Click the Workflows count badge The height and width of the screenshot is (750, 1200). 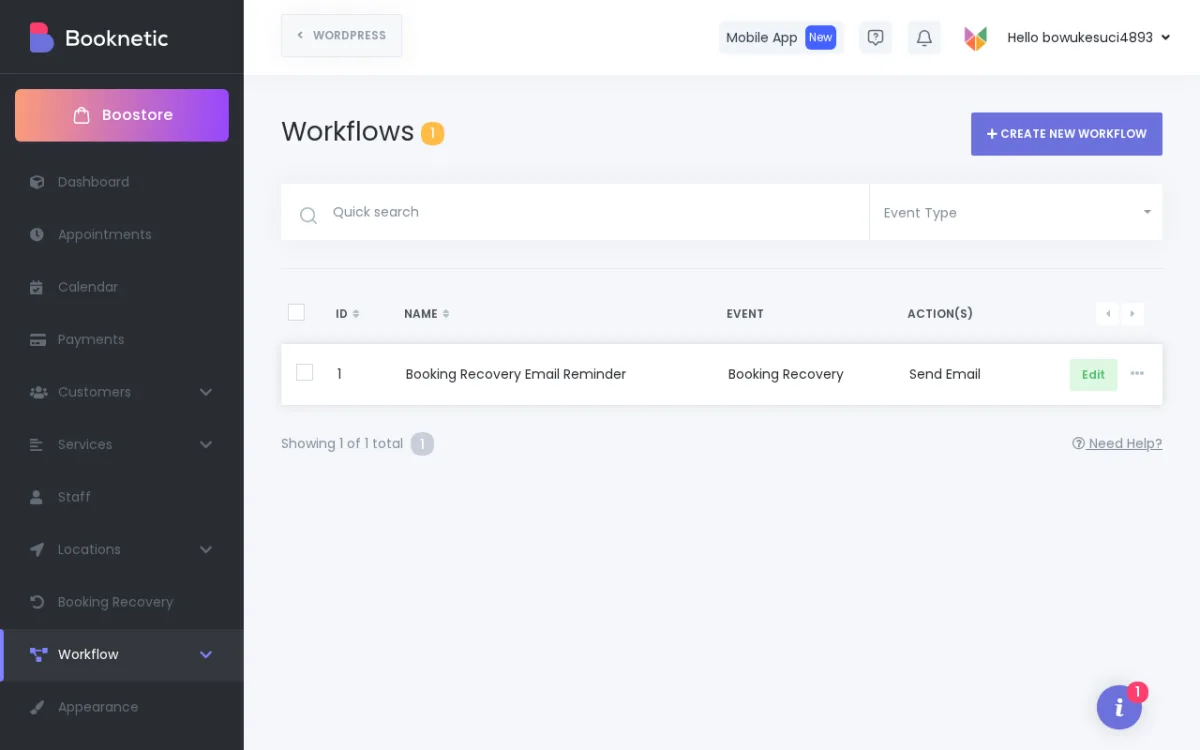coord(432,133)
